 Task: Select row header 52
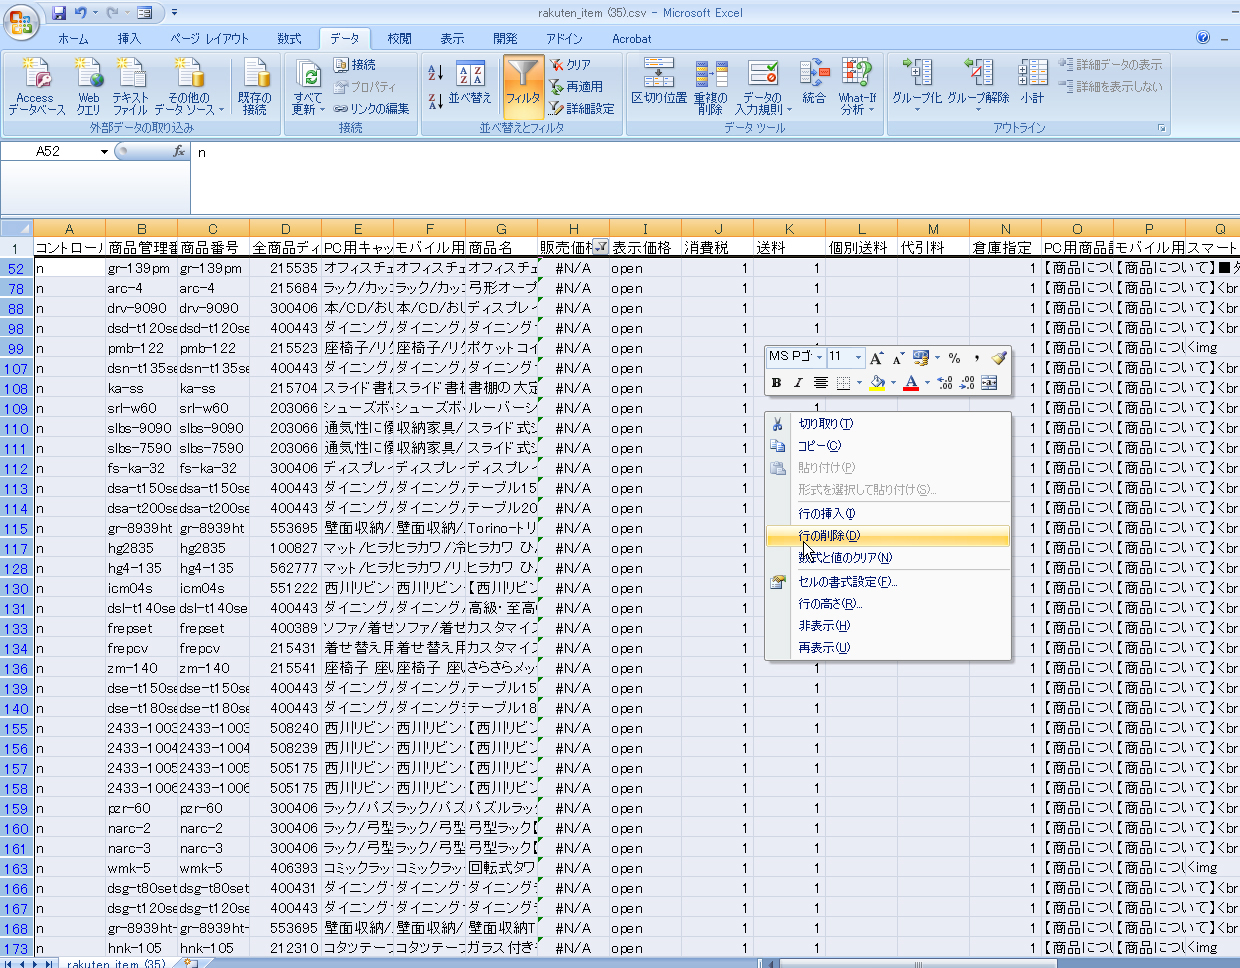coord(17,268)
